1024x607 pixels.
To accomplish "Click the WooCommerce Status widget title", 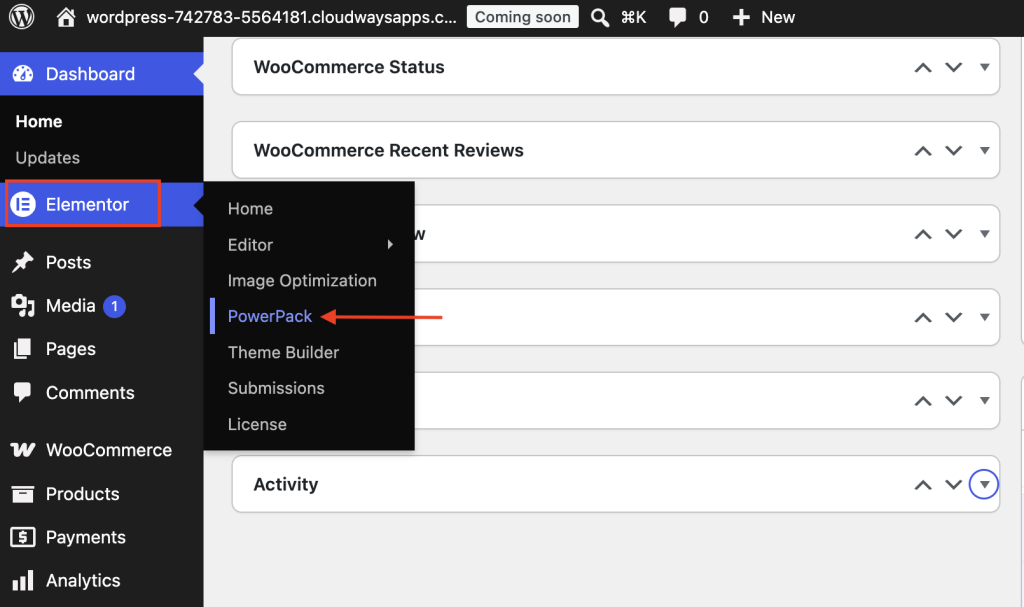I will pyautogui.click(x=349, y=67).
